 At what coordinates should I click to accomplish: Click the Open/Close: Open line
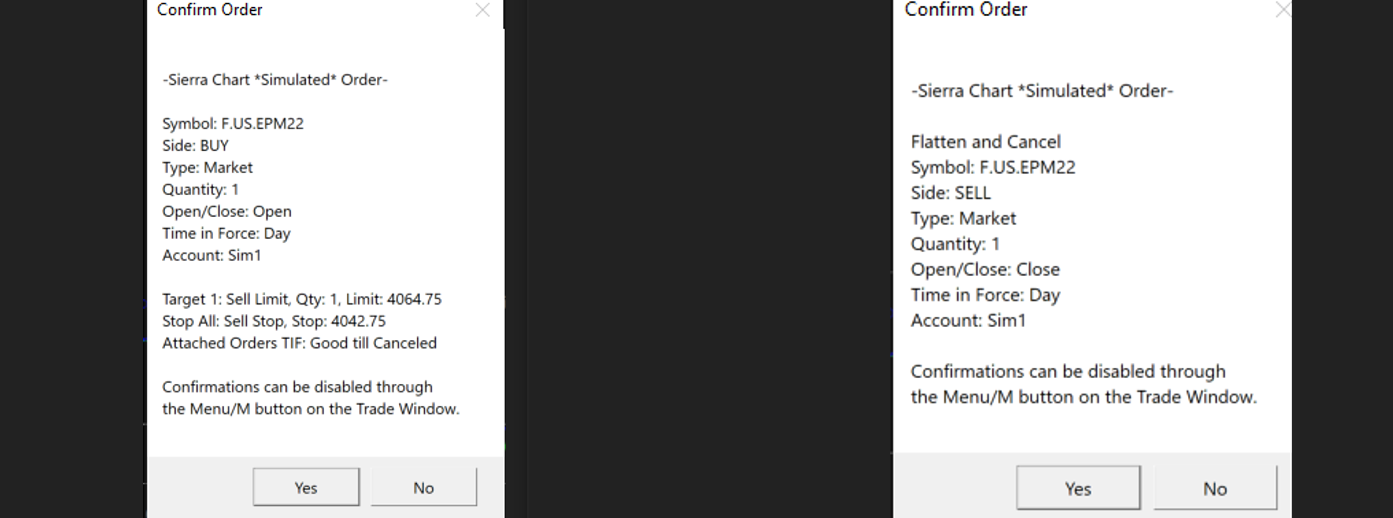(x=227, y=212)
